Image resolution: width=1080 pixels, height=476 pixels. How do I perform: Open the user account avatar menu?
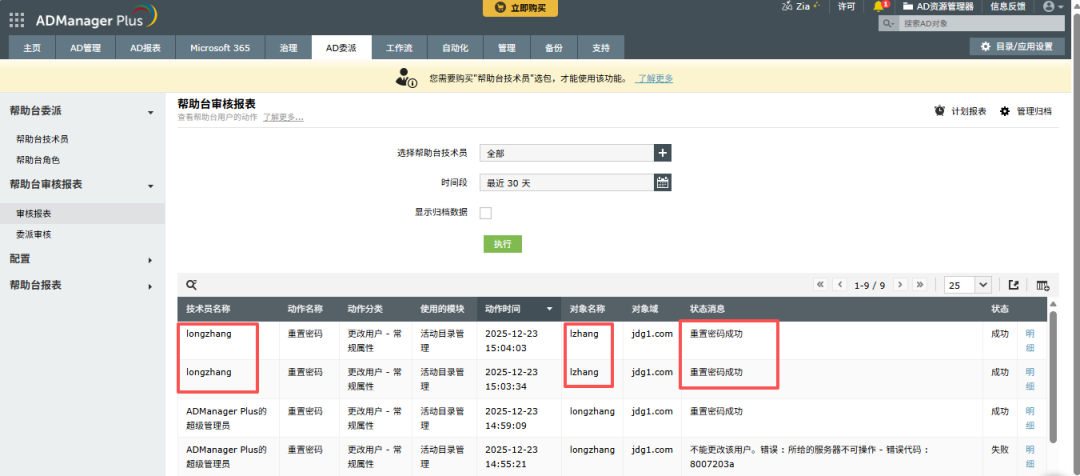pos(1053,7)
